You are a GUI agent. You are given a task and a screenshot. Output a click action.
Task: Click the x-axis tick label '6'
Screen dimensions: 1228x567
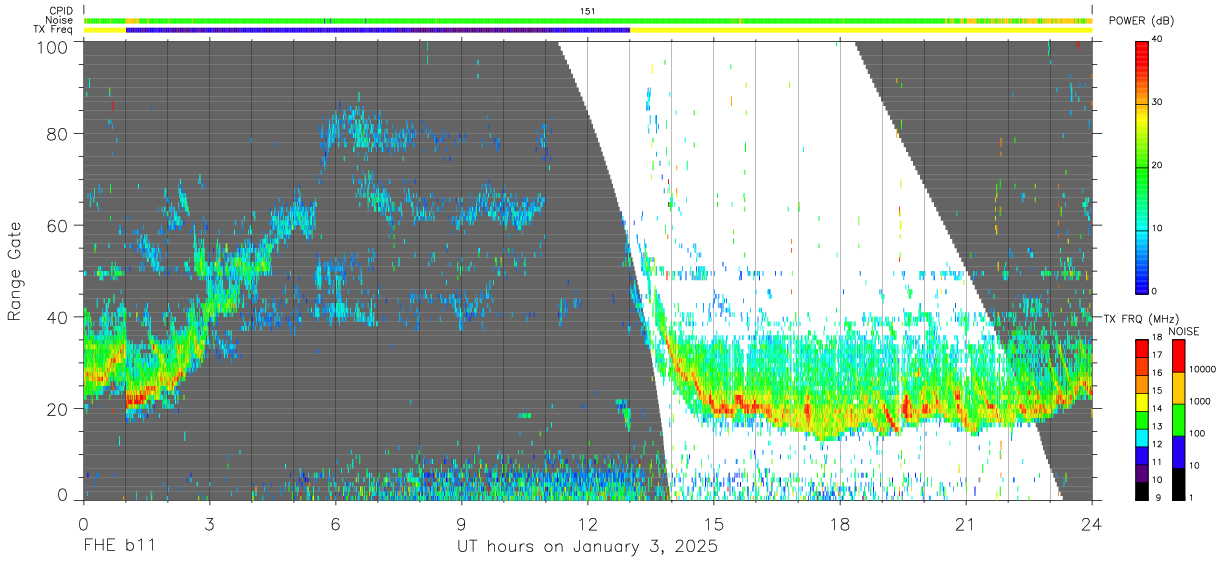tap(335, 524)
